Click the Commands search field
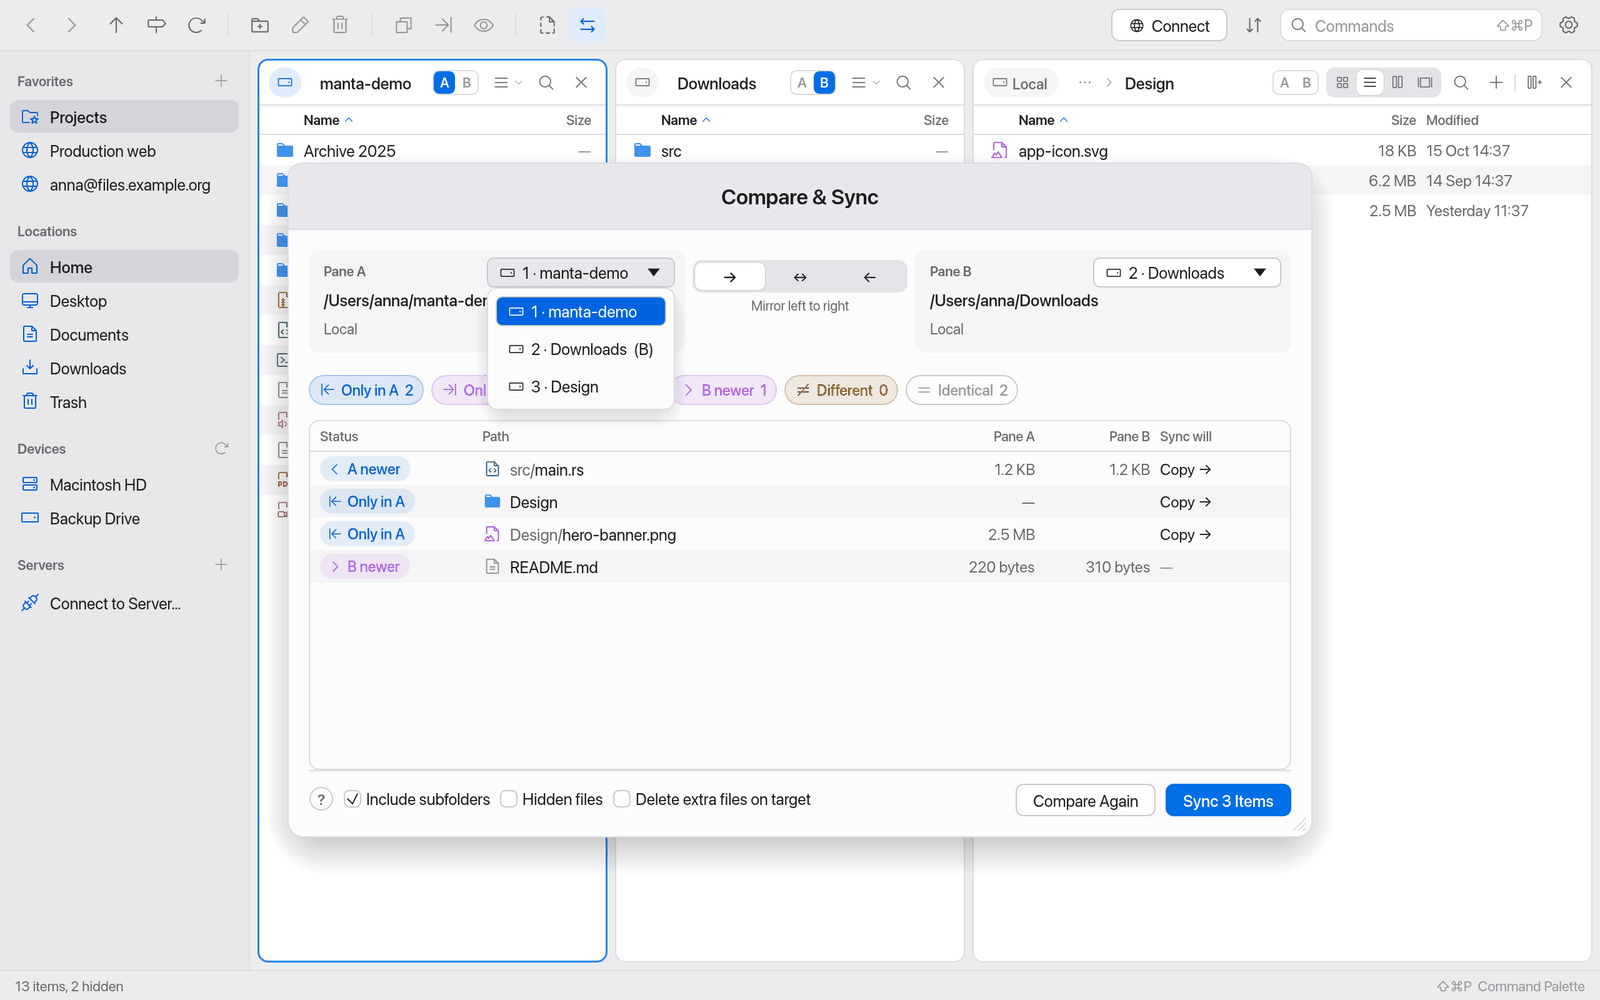The width and height of the screenshot is (1600, 1000). tap(1410, 26)
